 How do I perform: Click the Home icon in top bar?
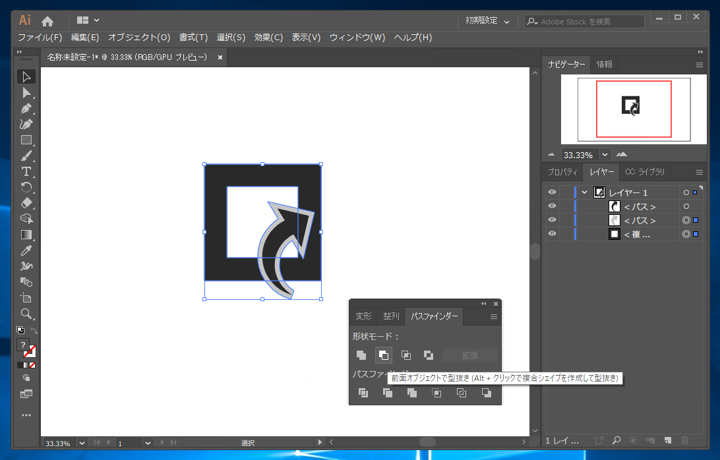click(x=47, y=21)
